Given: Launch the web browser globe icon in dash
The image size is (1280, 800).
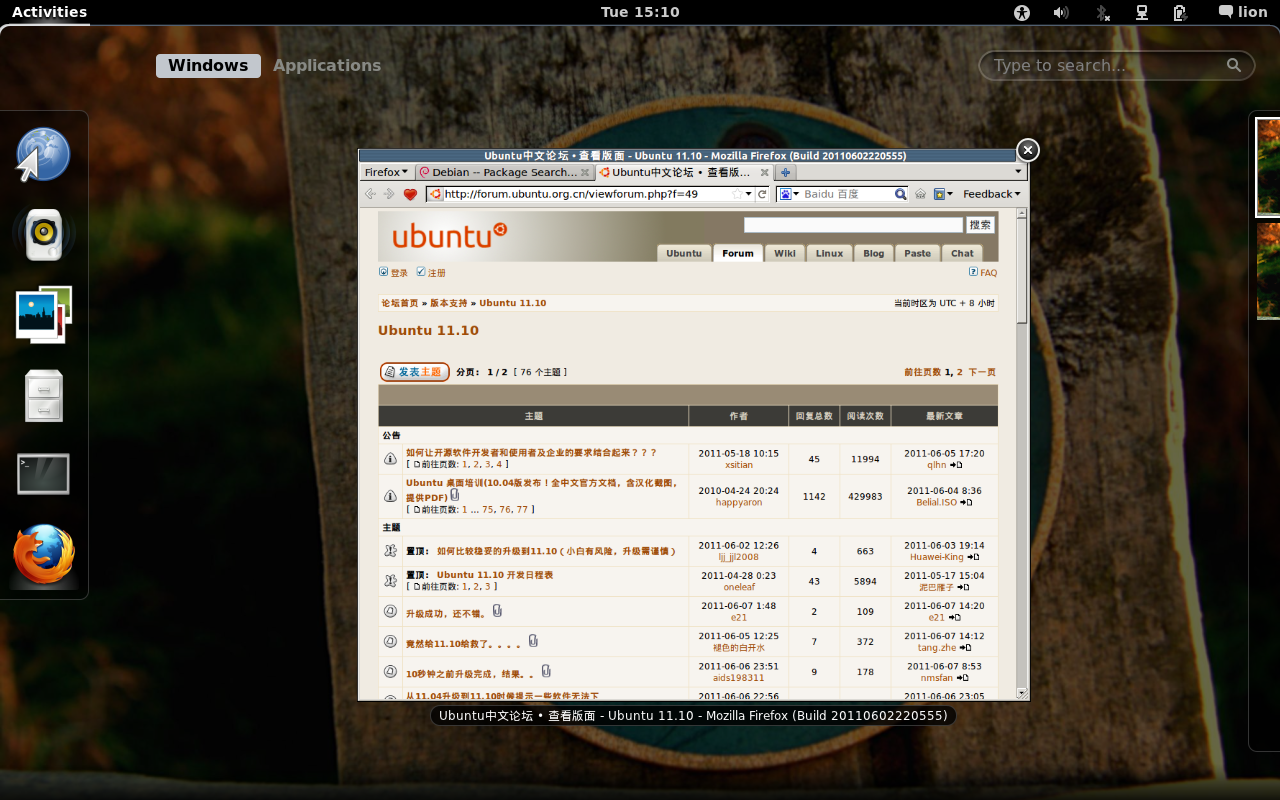Looking at the screenshot, I should click(43, 155).
